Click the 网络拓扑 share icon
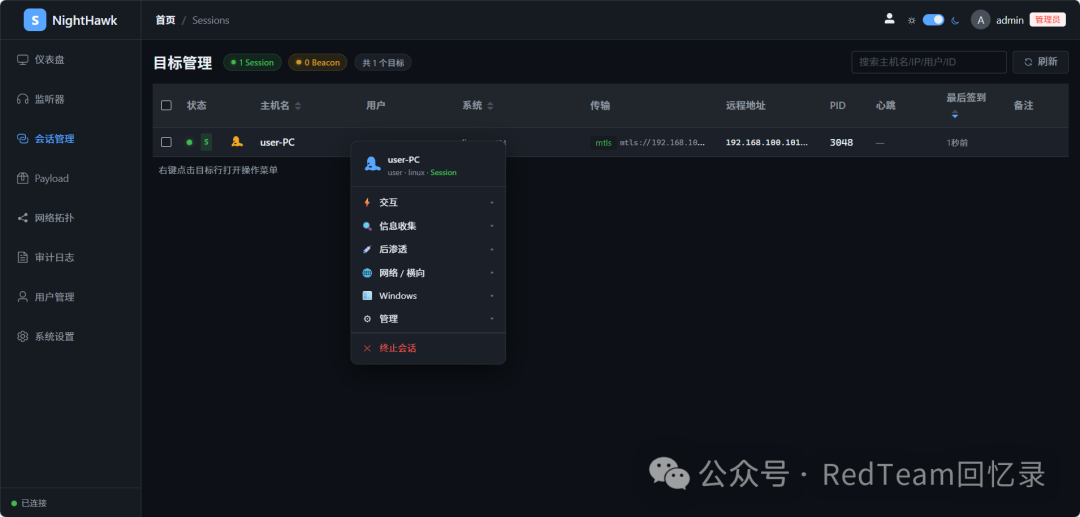Screen dimensions: 1080x517 [23, 218]
